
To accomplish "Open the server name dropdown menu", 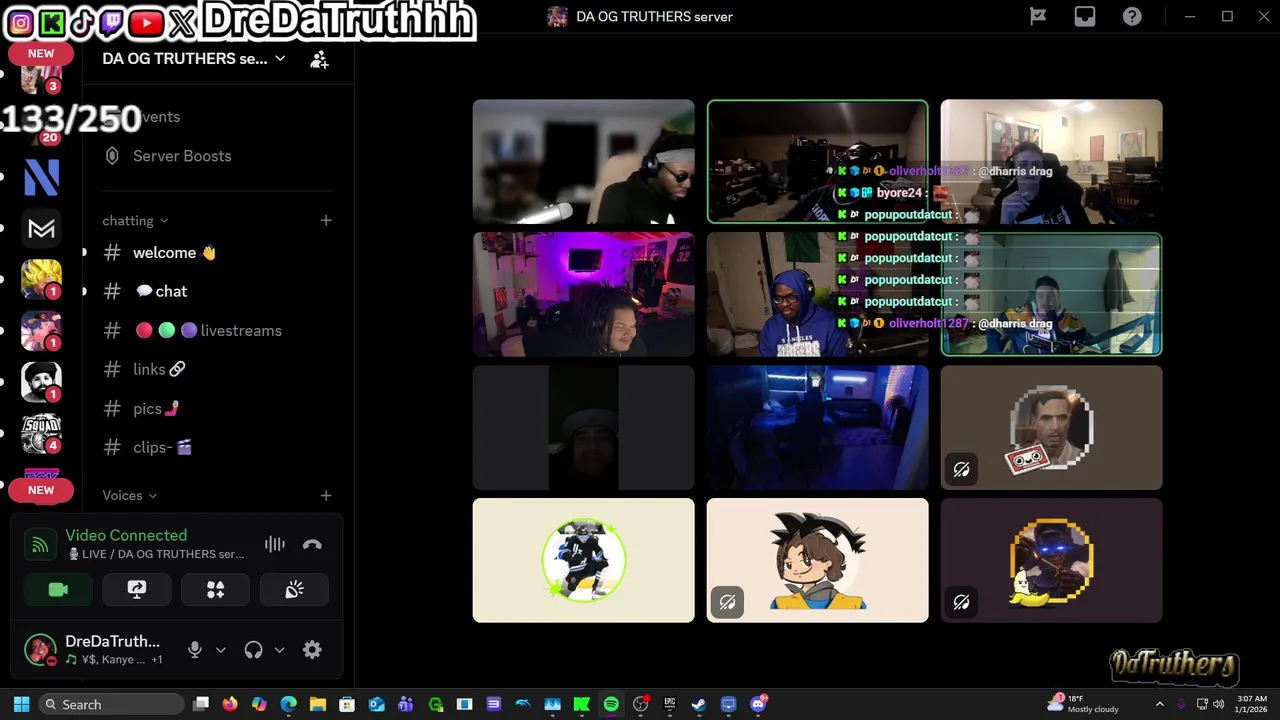I will 194,59.
